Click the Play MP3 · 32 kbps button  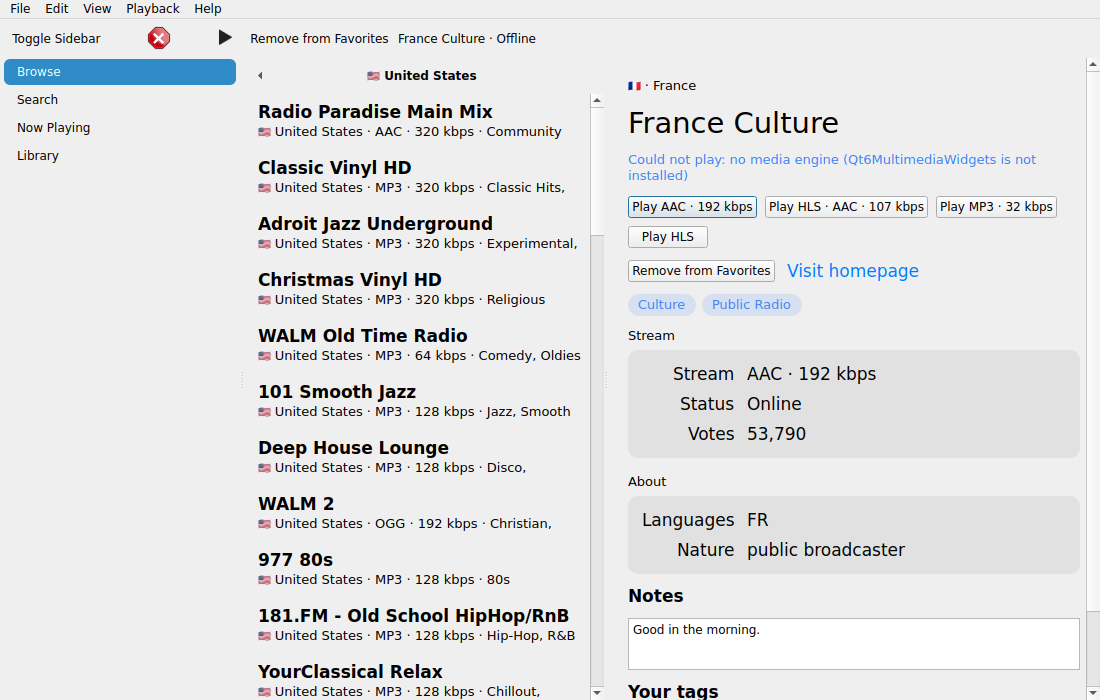(996, 207)
